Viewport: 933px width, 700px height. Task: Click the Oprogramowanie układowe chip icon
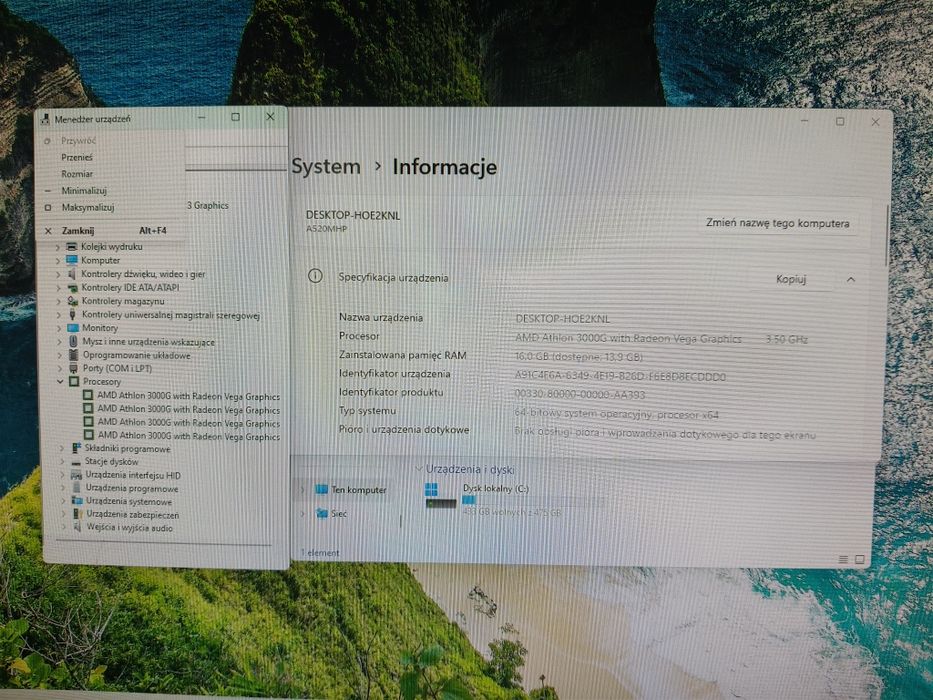(x=73, y=355)
